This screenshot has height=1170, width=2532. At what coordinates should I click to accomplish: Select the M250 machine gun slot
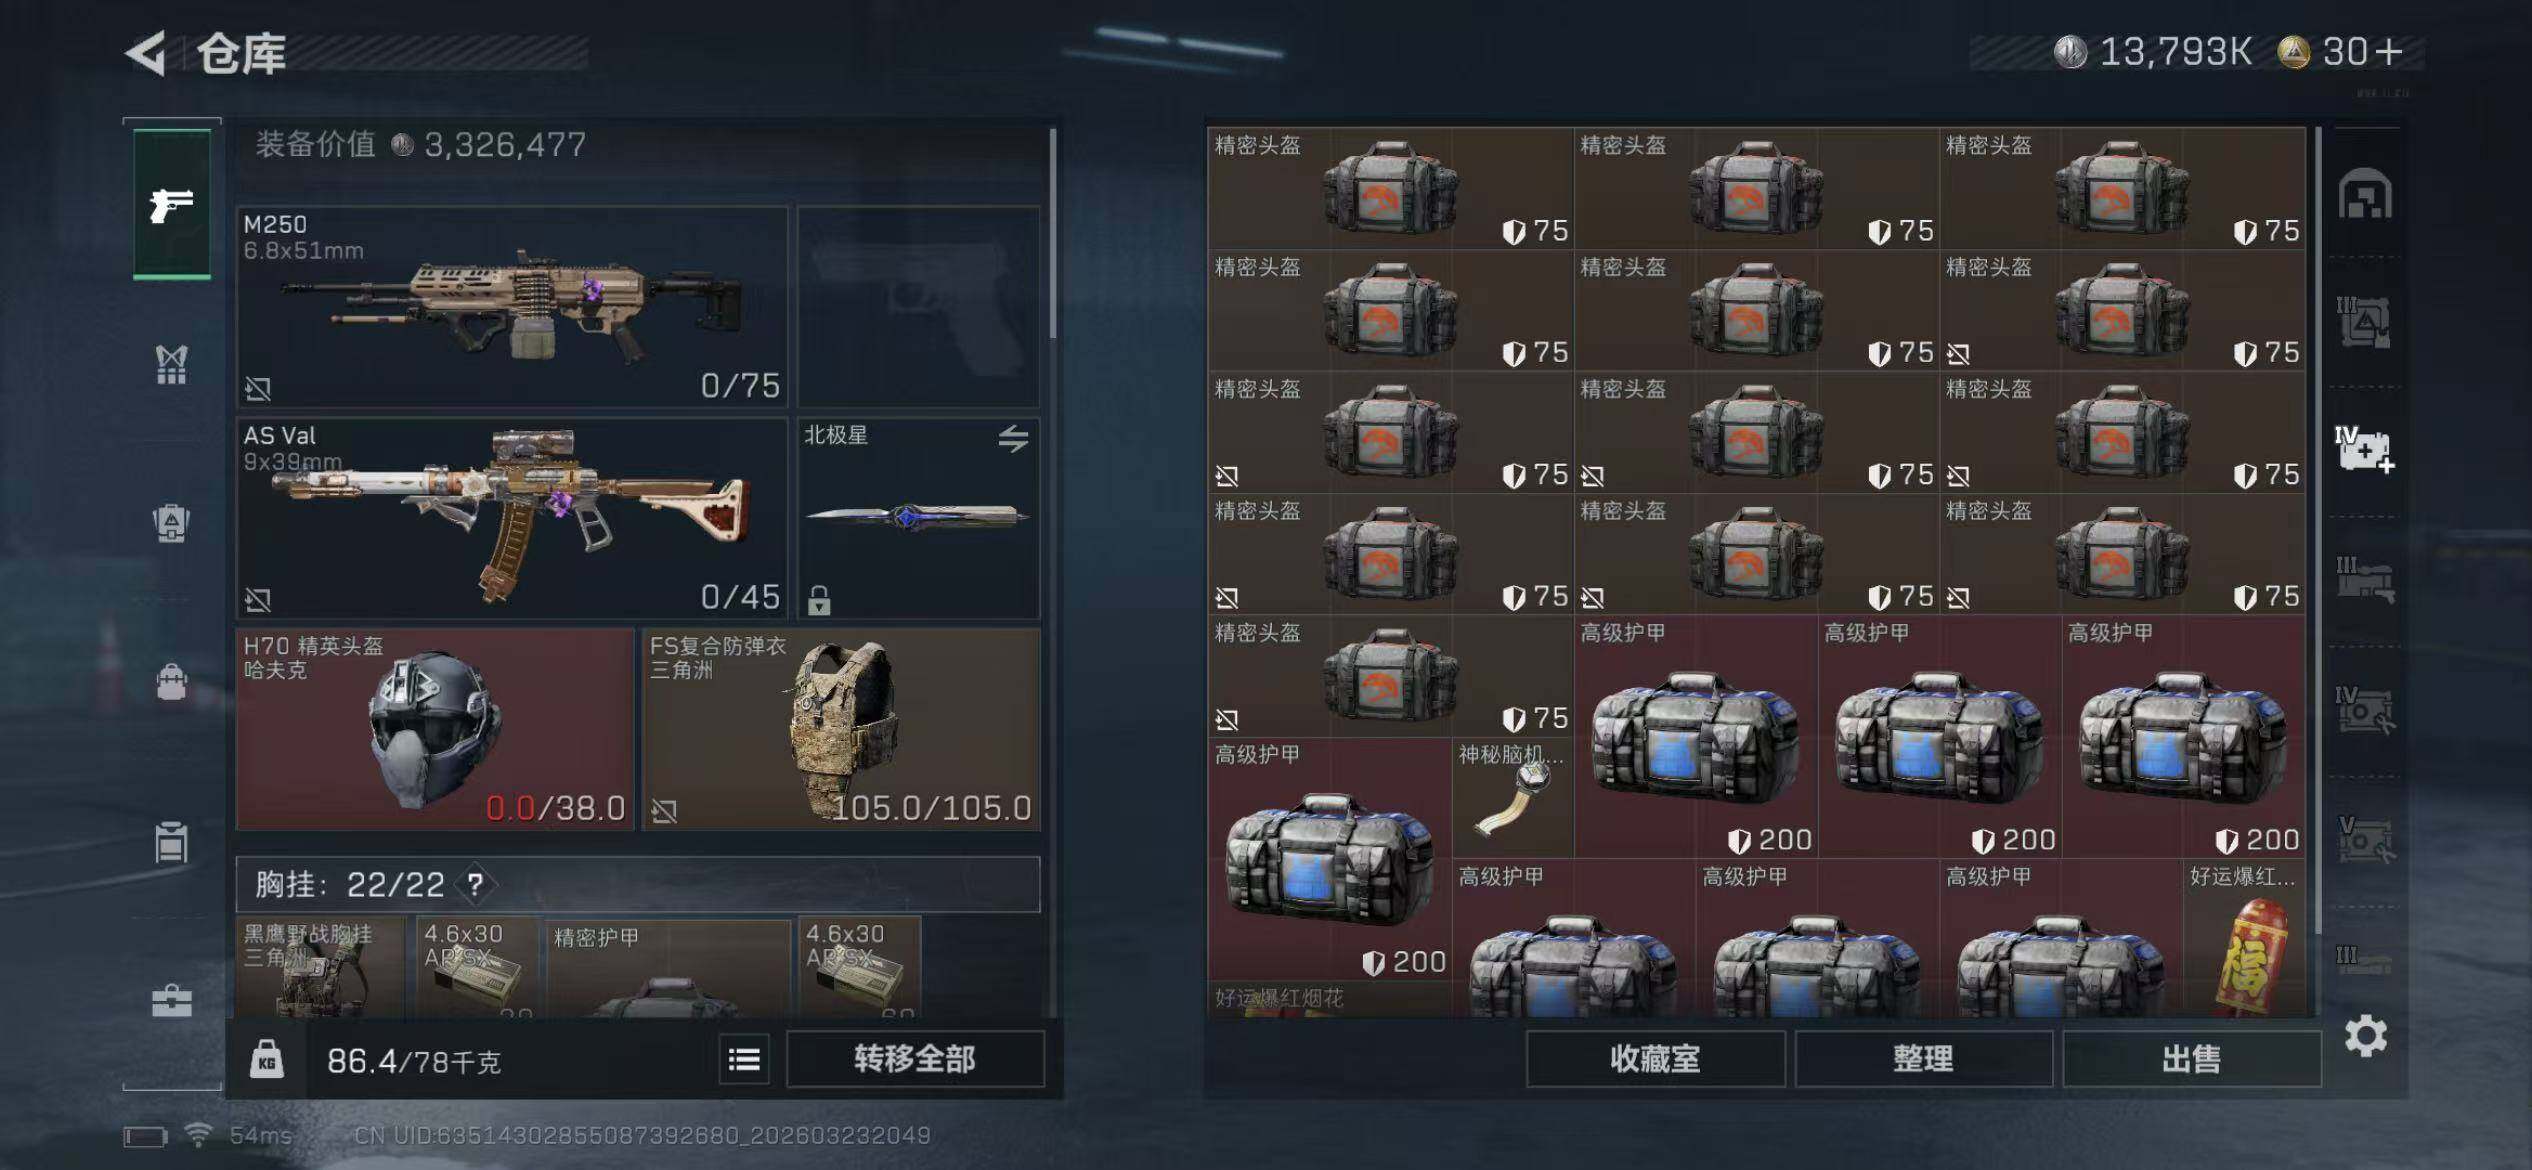(x=512, y=306)
